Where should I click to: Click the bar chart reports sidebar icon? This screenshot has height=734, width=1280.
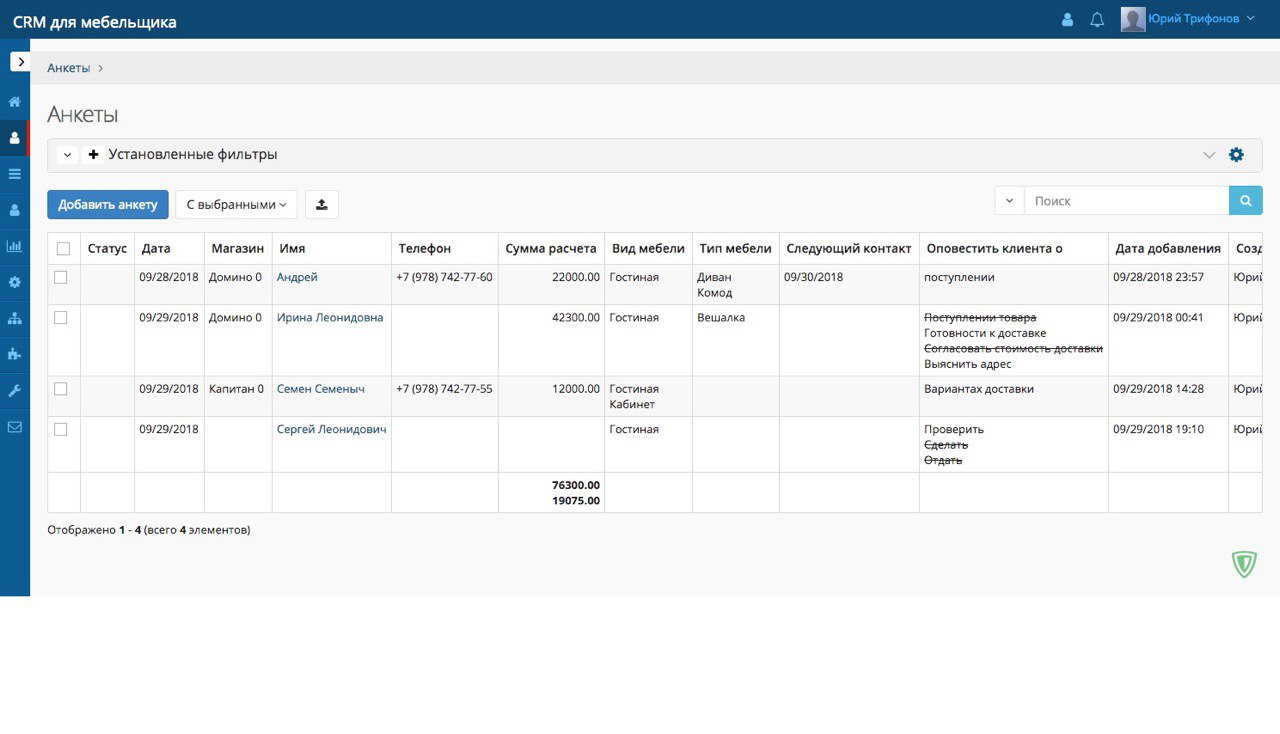click(15, 246)
